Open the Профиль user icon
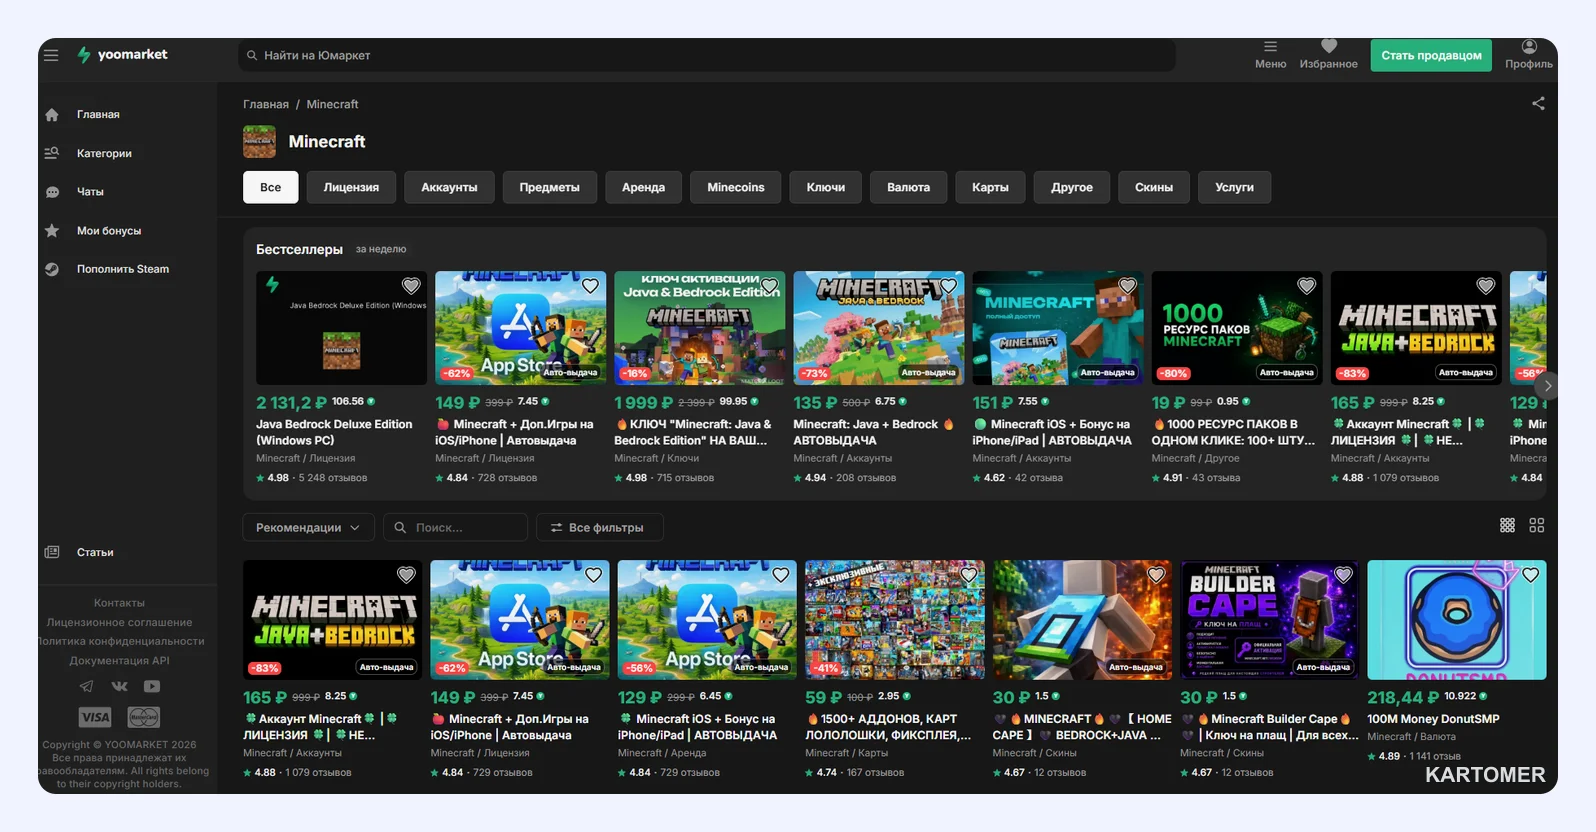Screen dimensions: 1596x832 click(1528, 55)
